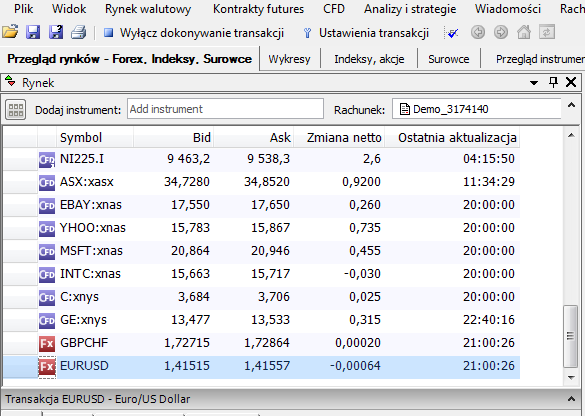Click CFD icon of EBAY:xnas row
This screenshot has height=416, width=585.
47,206
